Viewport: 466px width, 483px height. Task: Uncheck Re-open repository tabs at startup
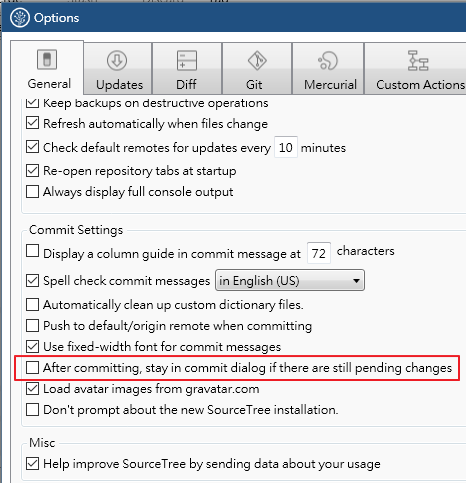click(32, 170)
